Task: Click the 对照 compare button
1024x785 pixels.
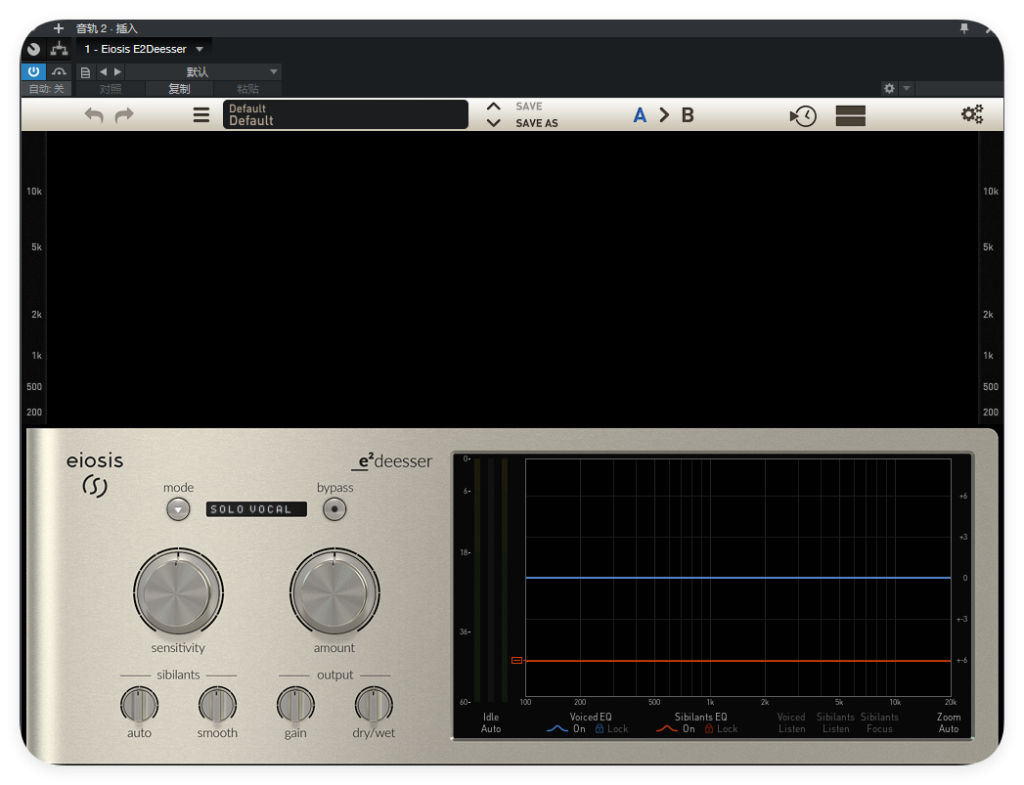Action: 110,89
